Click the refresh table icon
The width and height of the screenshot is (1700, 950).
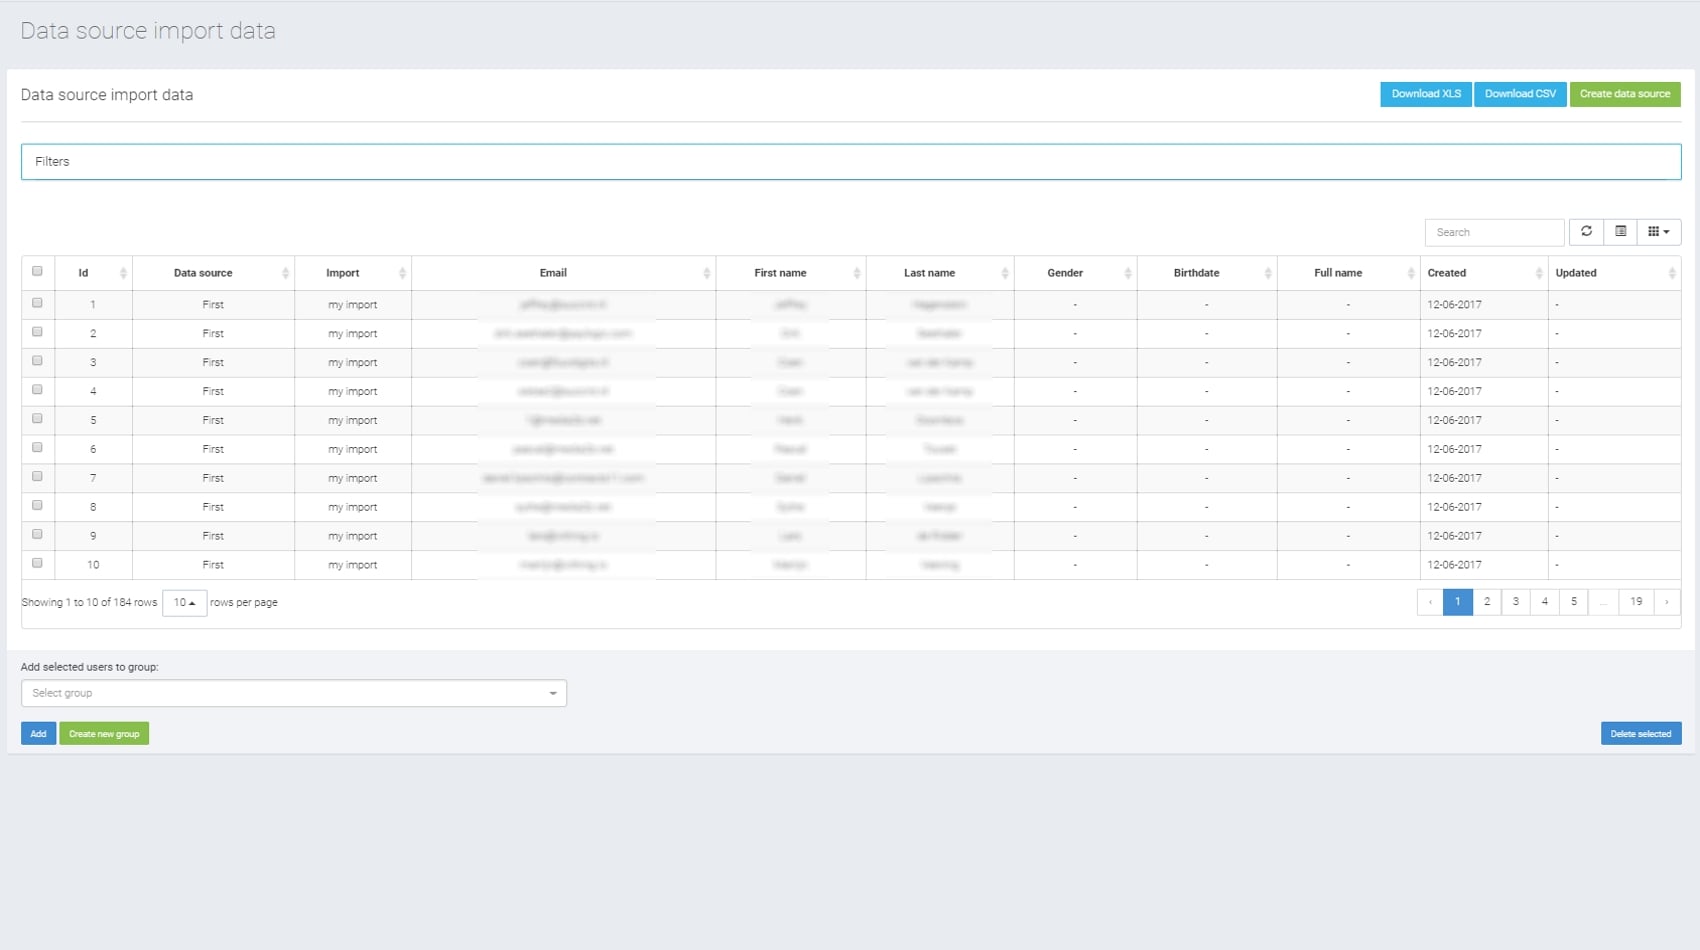(x=1586, y=232)
